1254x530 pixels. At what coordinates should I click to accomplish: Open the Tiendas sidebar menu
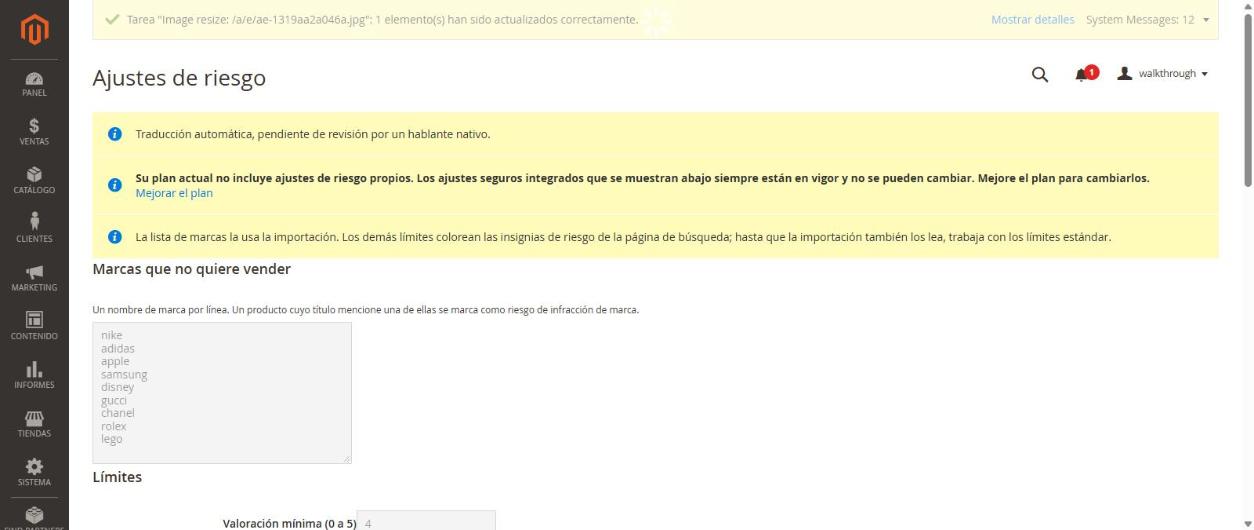34,423
